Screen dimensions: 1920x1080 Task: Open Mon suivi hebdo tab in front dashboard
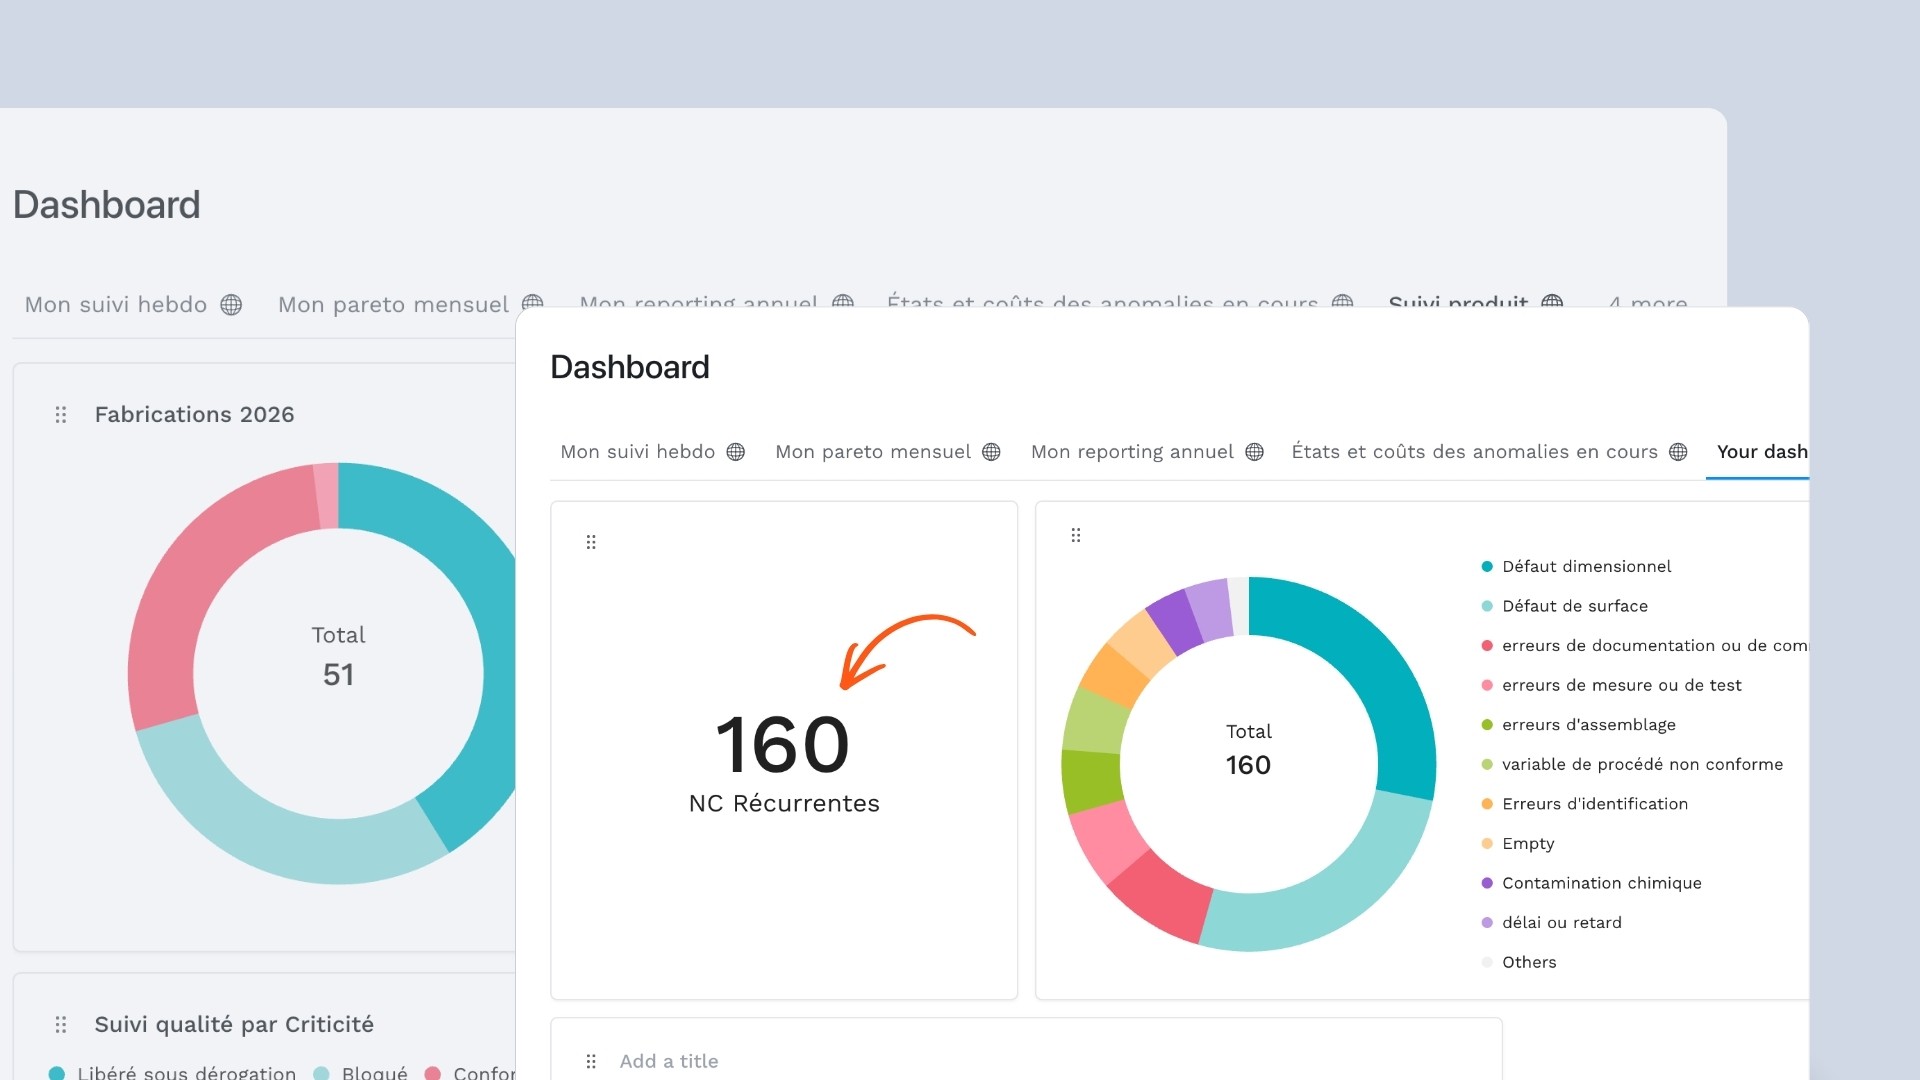click(637, 452)
